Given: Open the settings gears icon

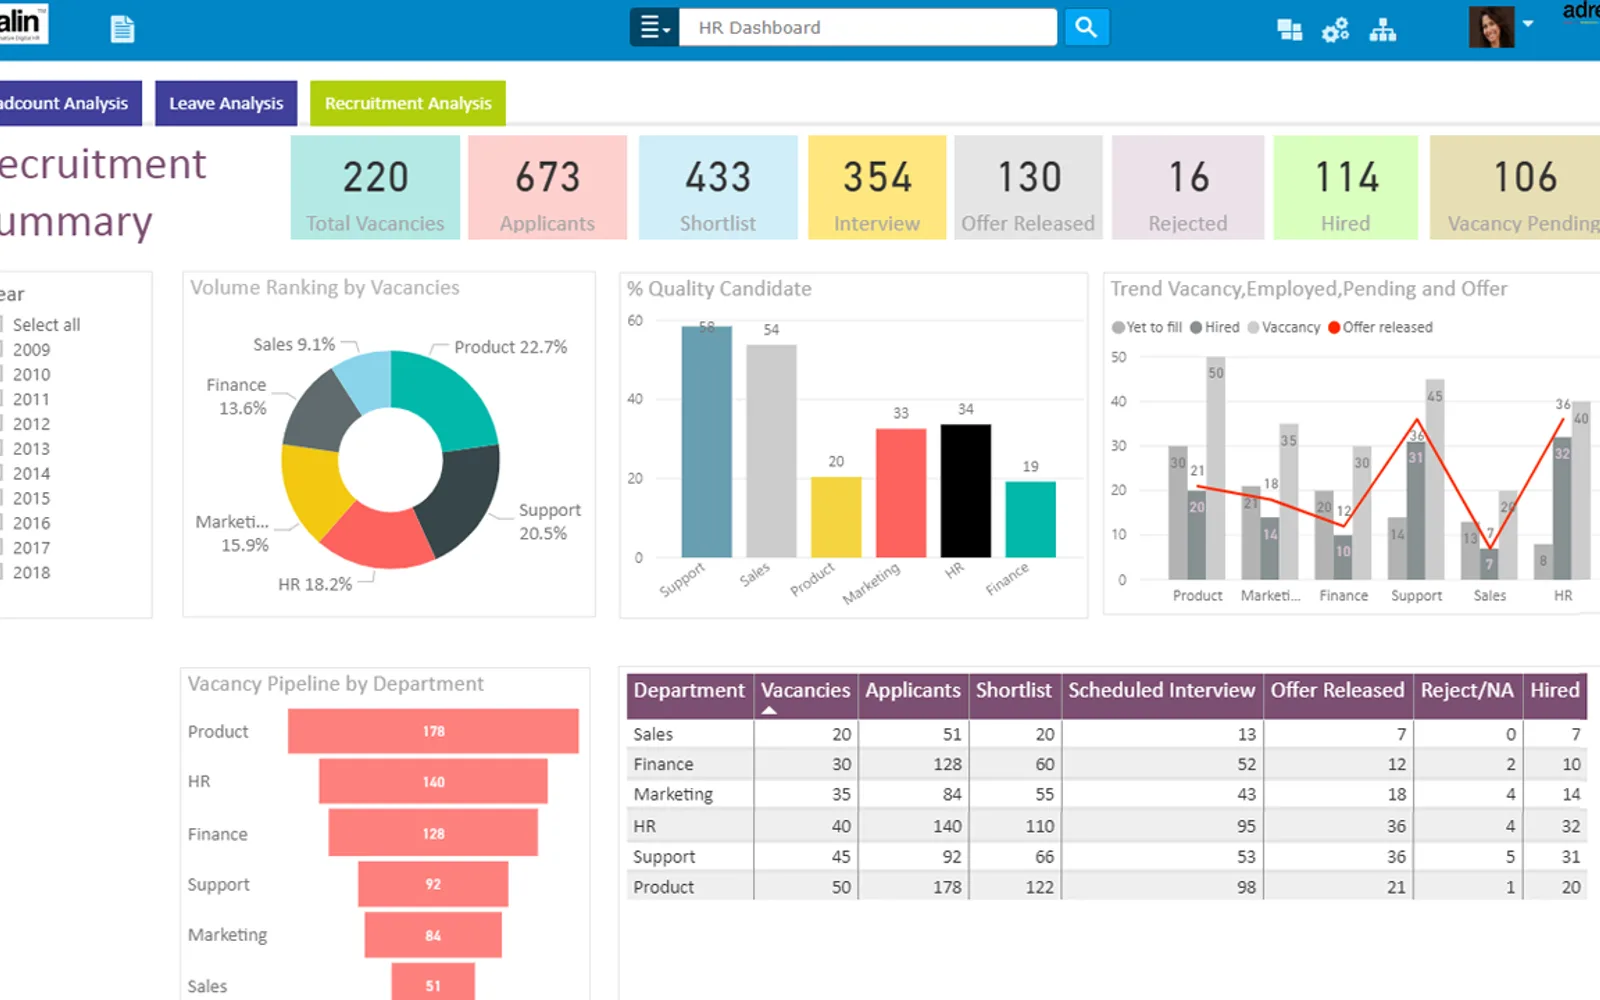Looking at the screenshot, I should point(1335,30).
